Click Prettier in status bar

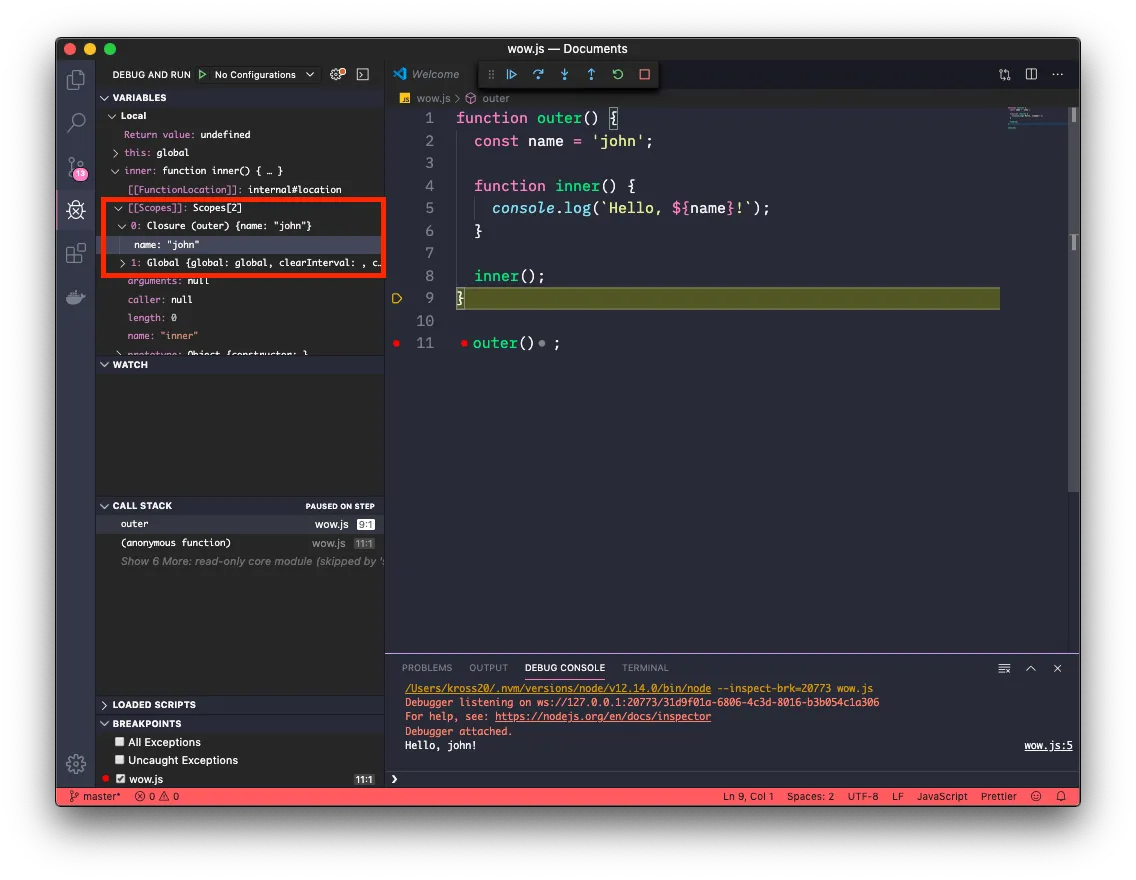pos(998,796)
